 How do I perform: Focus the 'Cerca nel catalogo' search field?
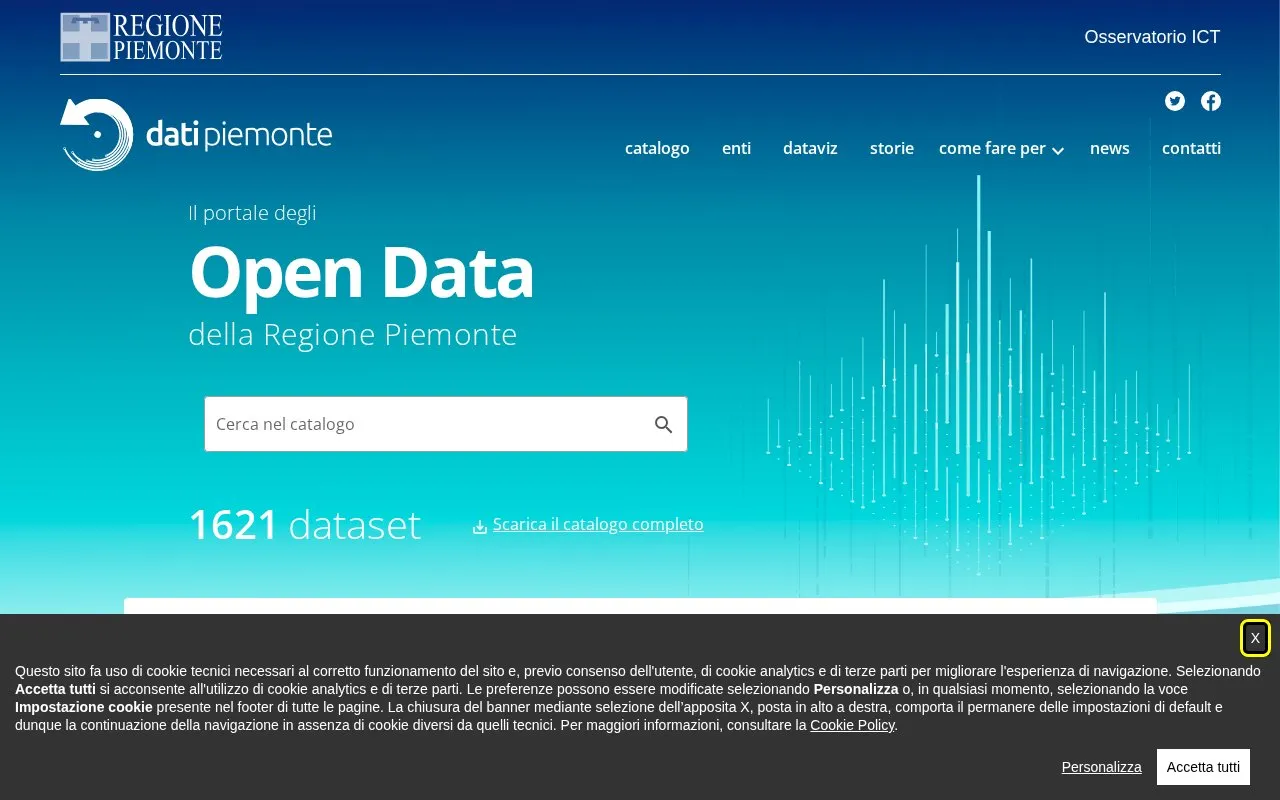coord(446,424)
